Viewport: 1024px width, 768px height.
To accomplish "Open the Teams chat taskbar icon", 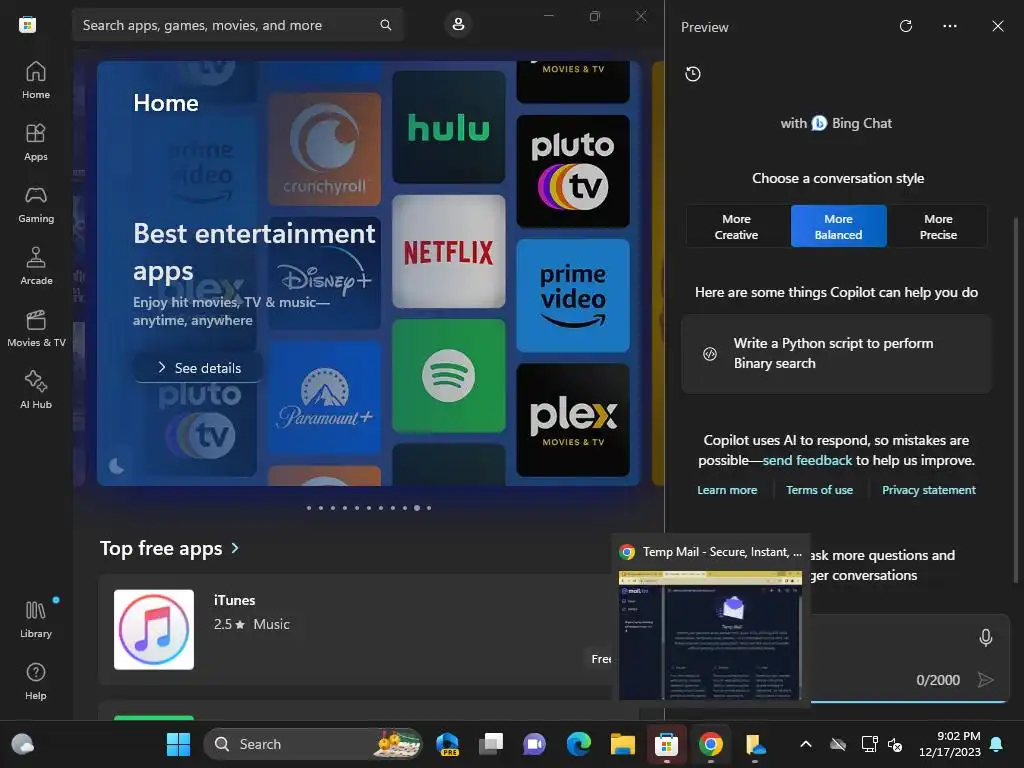I will [534, 744].
